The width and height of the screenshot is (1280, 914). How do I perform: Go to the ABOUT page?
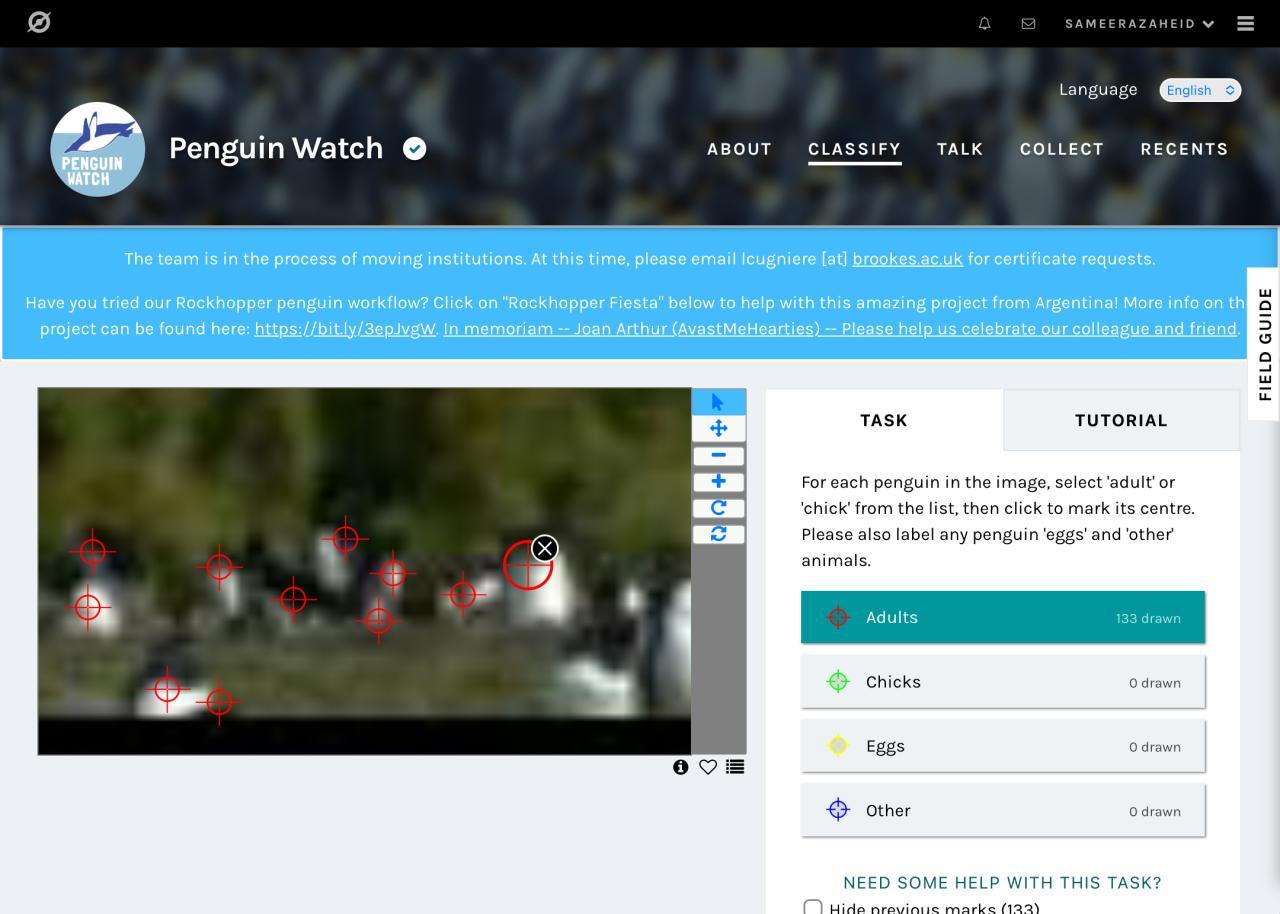click(739, 149)
